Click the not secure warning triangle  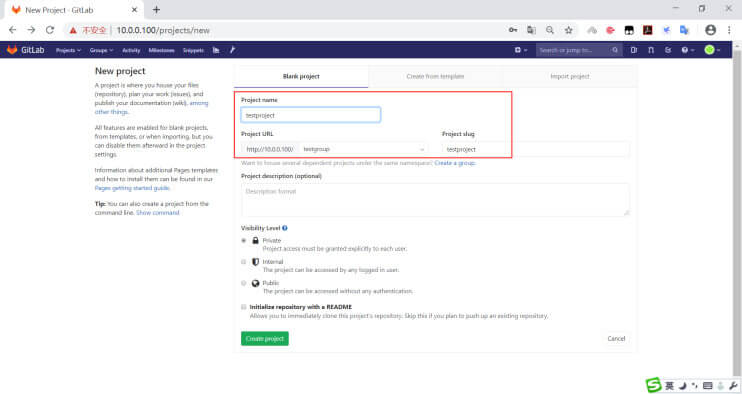(x=73, y=30)
